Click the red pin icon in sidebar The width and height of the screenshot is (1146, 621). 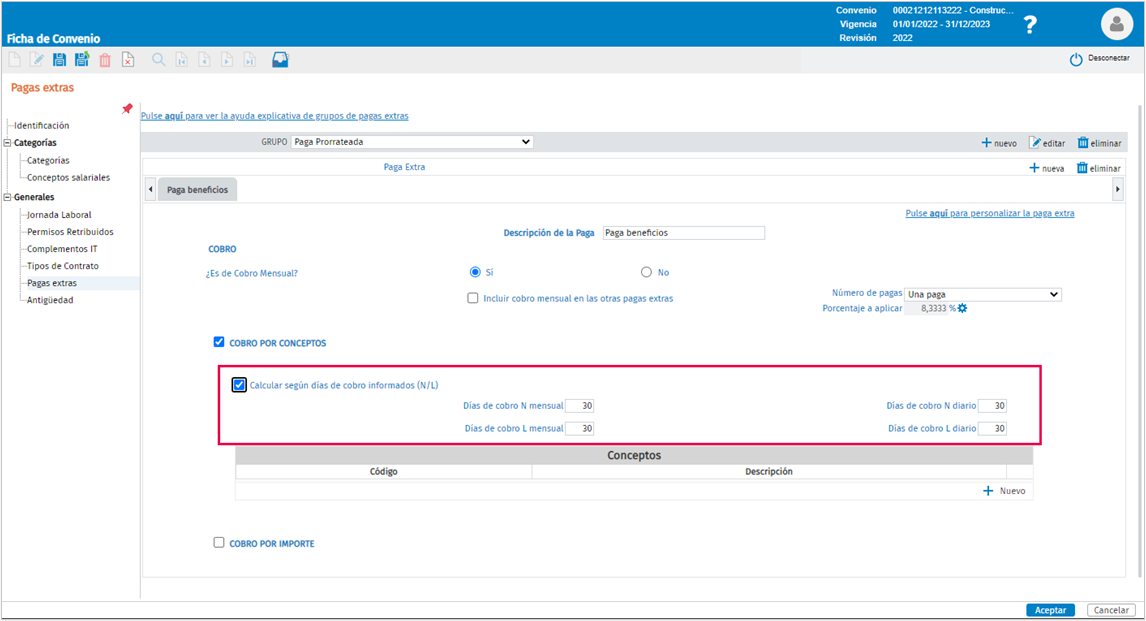coord(127,109)
